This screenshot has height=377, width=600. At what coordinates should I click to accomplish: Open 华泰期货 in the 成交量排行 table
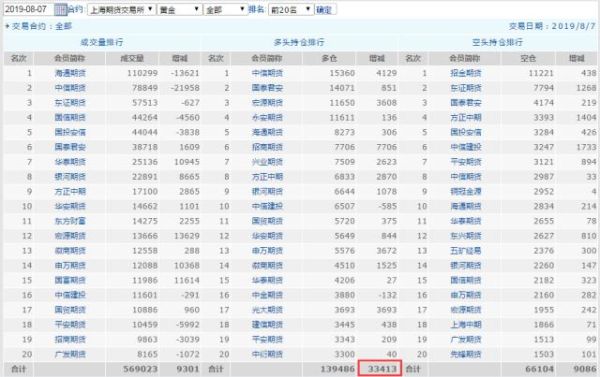[70, 162]
